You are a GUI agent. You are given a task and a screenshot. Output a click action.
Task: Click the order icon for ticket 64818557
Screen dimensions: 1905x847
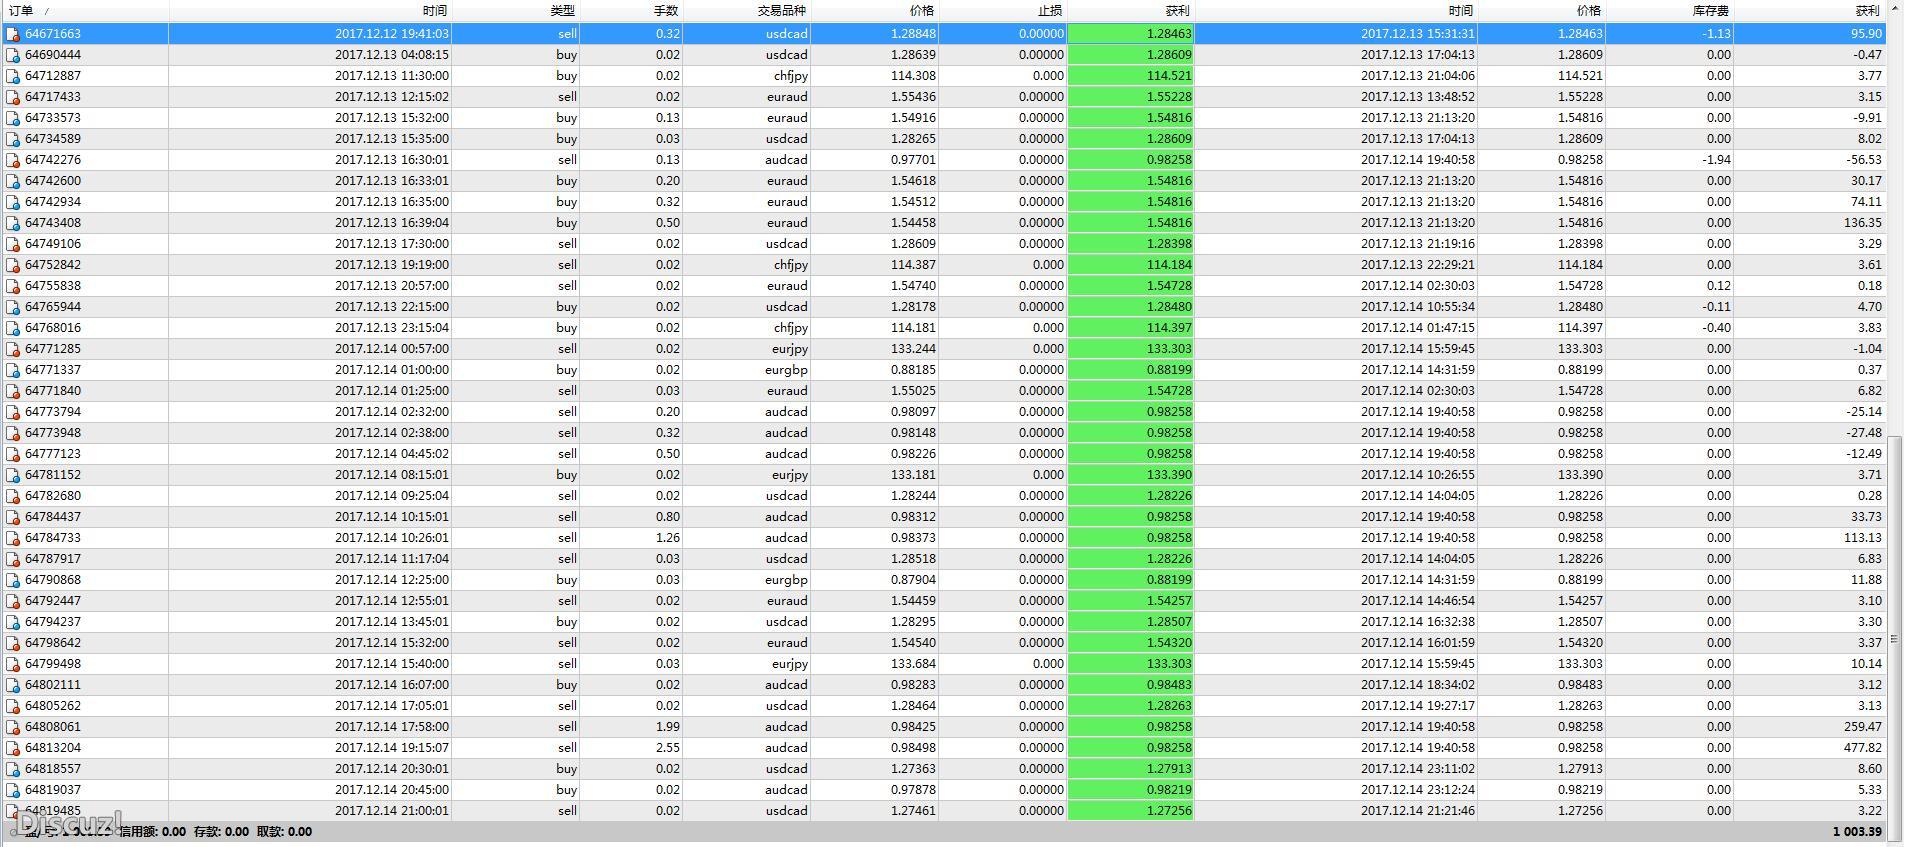[13, 769]
